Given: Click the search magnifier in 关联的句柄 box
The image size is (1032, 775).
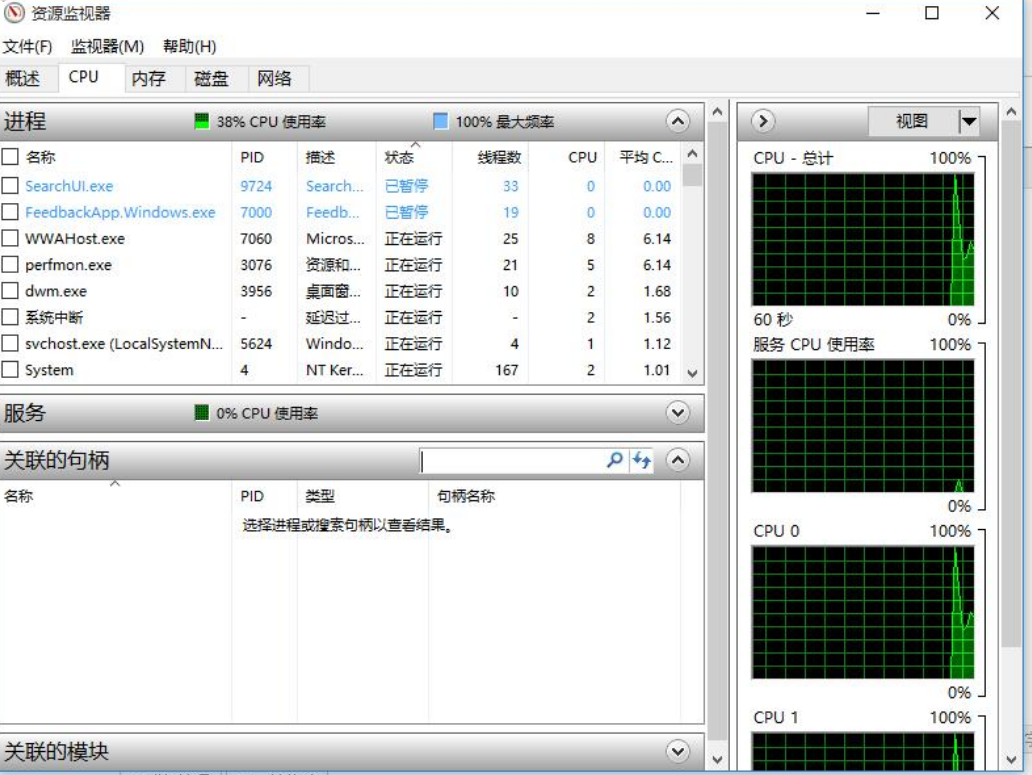Looking at the screenshot, I should [x=615, y=460].
